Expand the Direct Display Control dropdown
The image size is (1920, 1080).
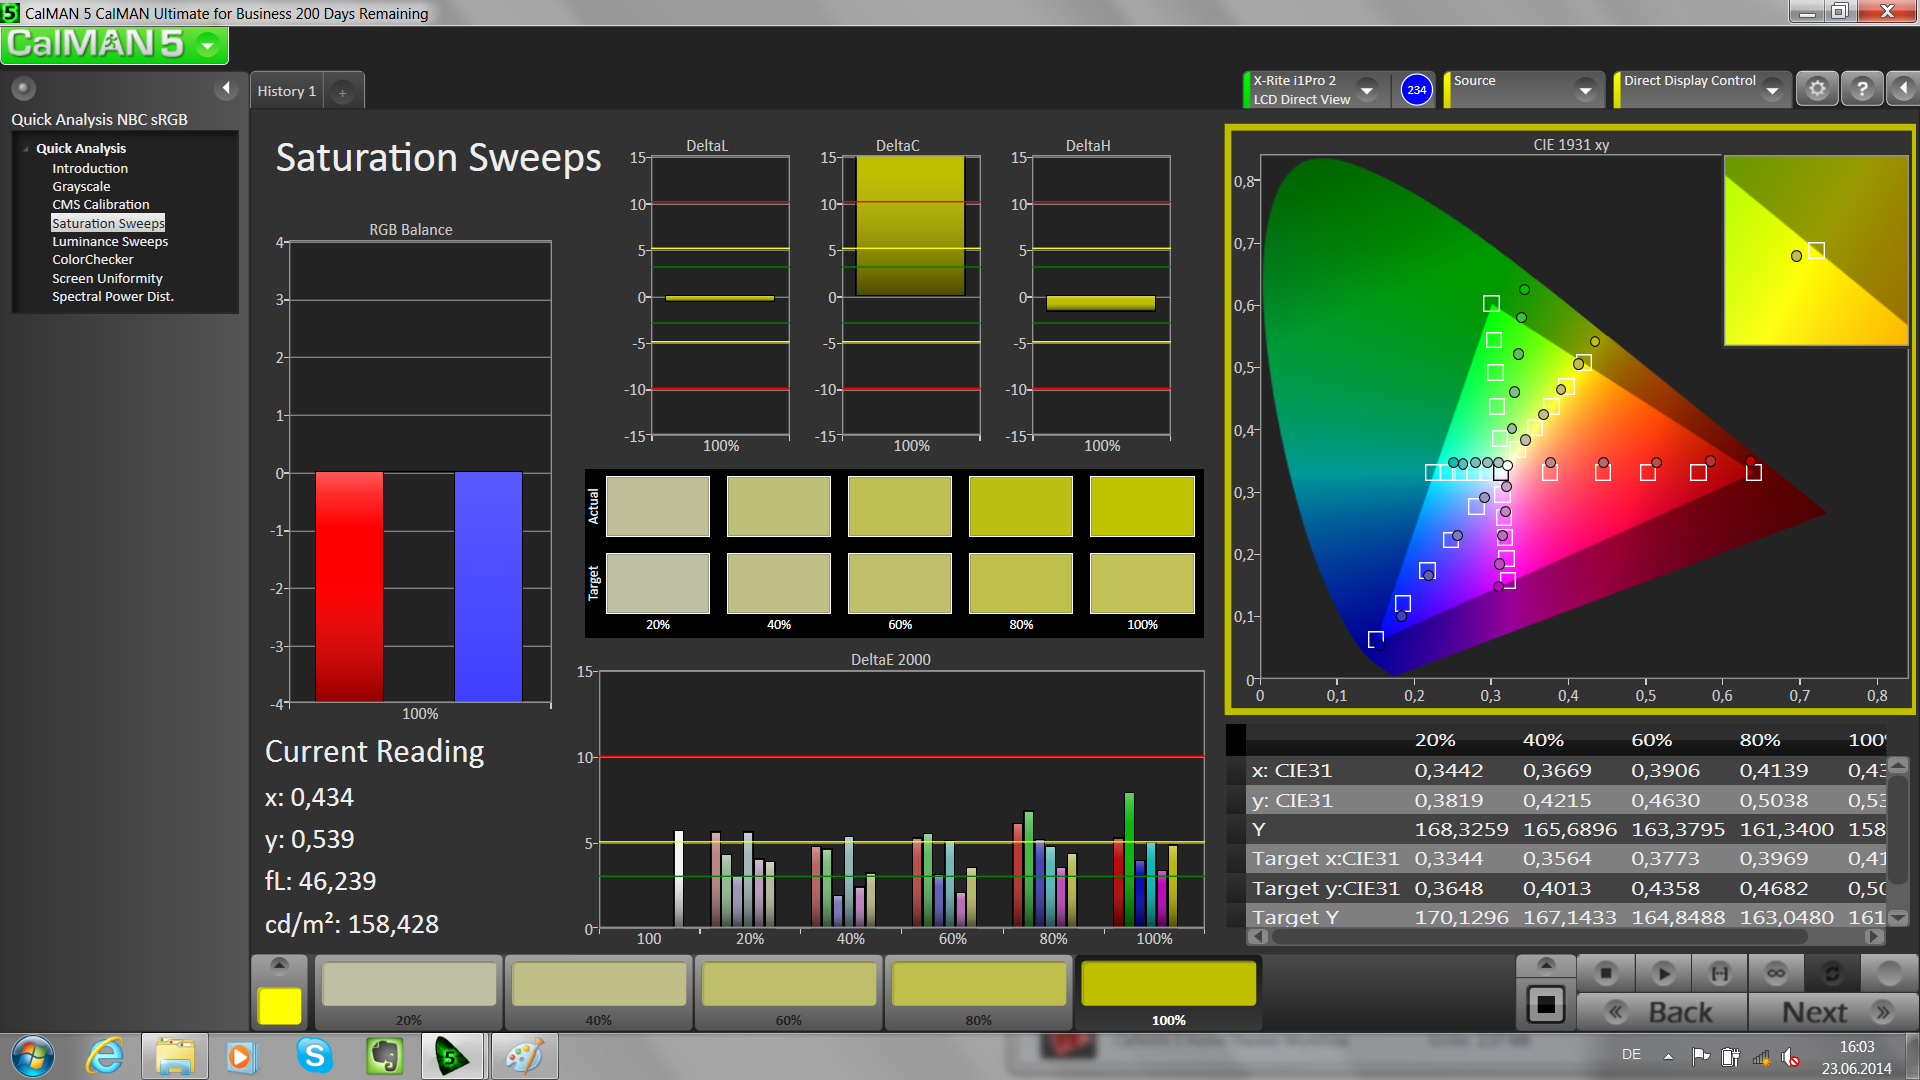point(1772,90)
